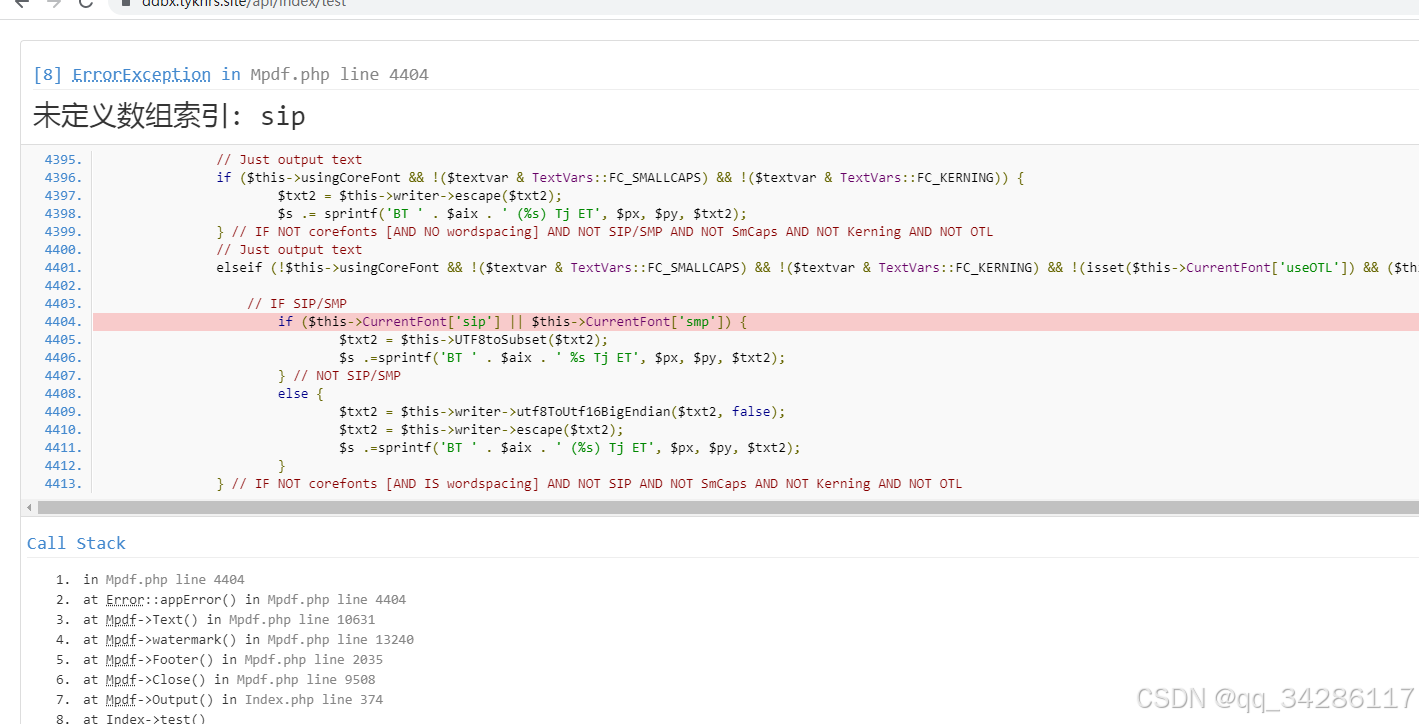Click the Mpdf link in Mpdf->watermark() entry
Image resolution: width=1419 pixels, height=724 pixels.
tap(121, 639)
